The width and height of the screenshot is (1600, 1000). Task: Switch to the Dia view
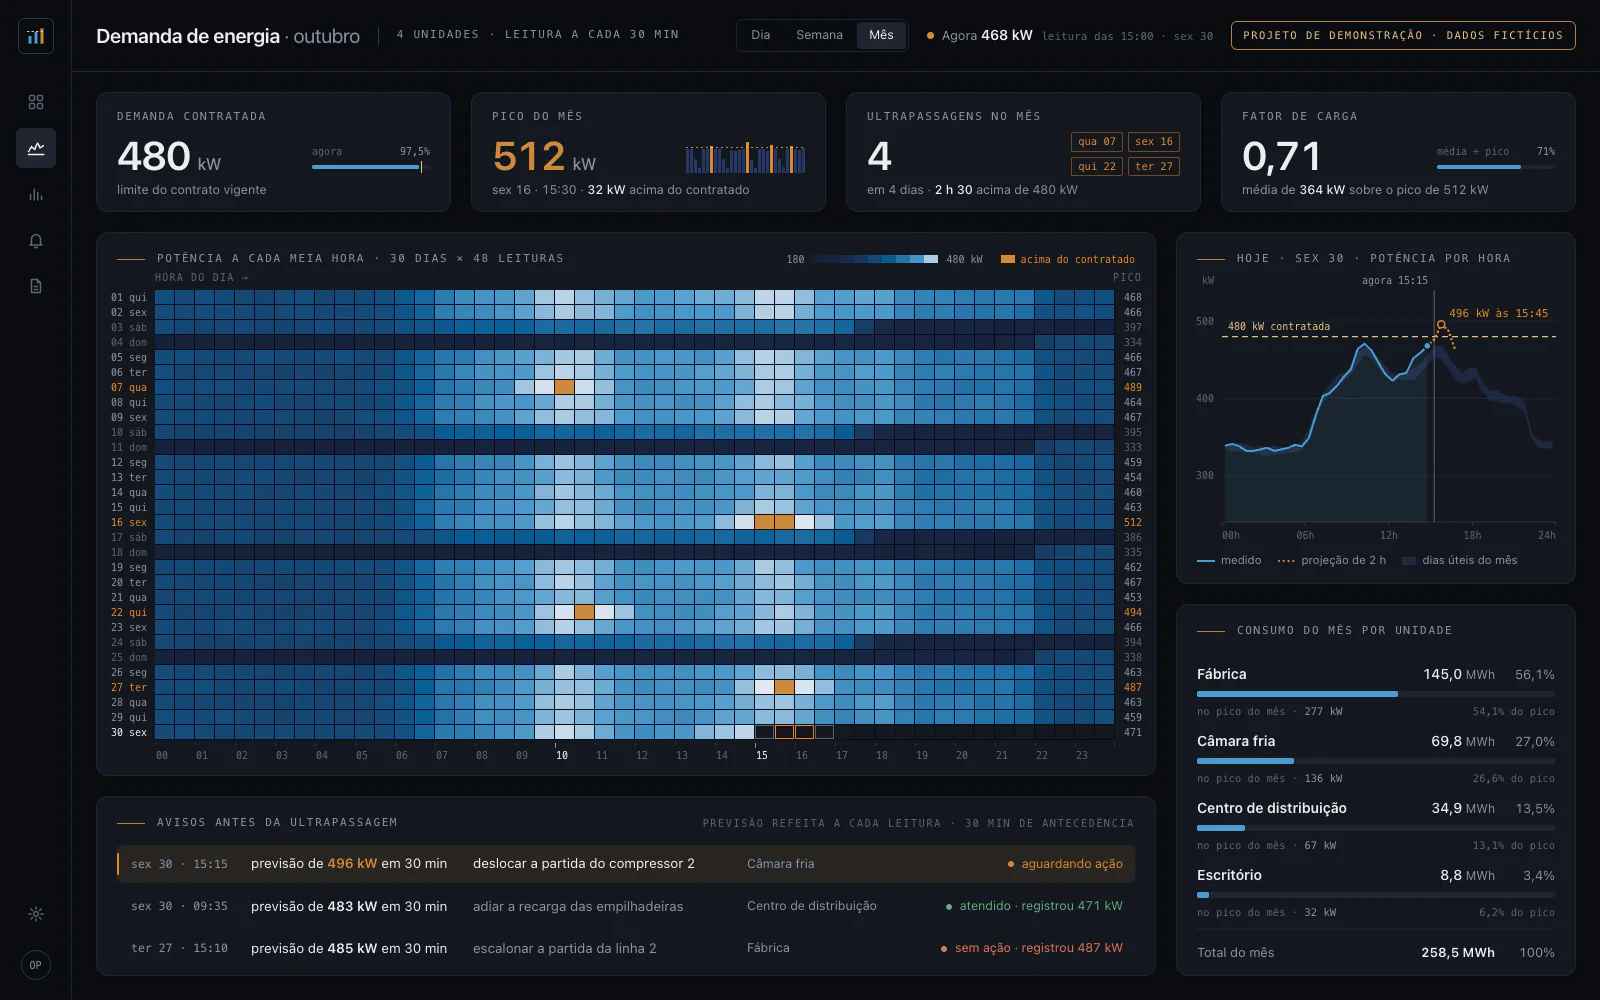pyautogui.click(x=761, y=35)
